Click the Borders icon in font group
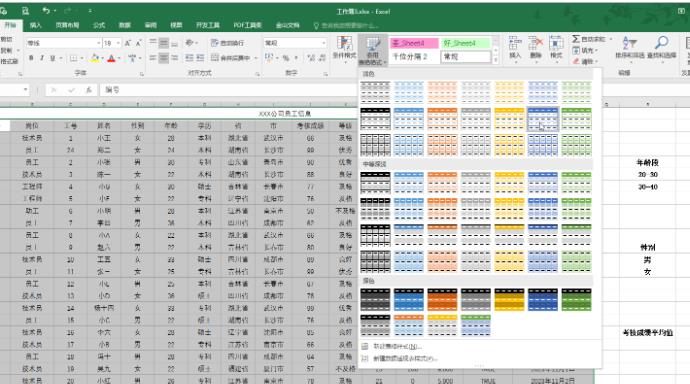Image resolution: width=690 pixels, height=384 pixels. [73, 58]
